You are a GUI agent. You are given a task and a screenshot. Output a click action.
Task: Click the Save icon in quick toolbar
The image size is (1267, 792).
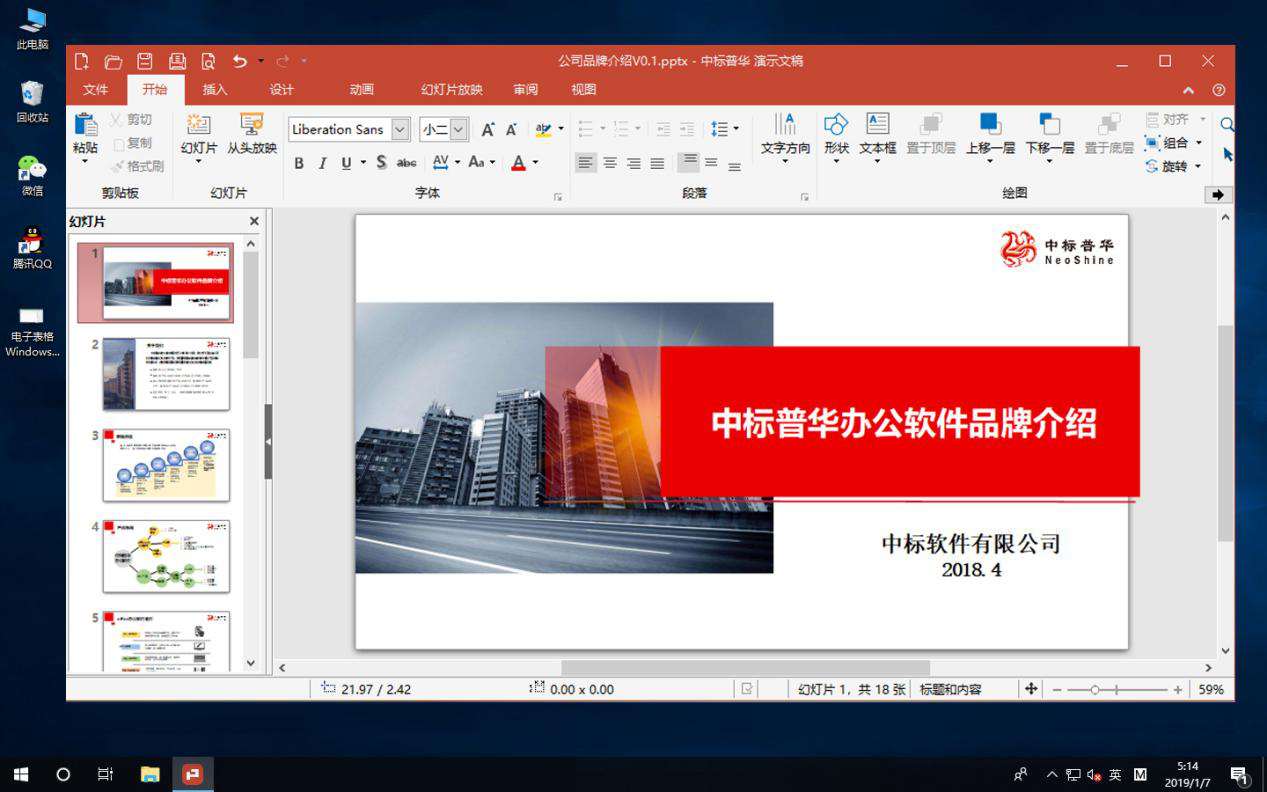[145, 61]
